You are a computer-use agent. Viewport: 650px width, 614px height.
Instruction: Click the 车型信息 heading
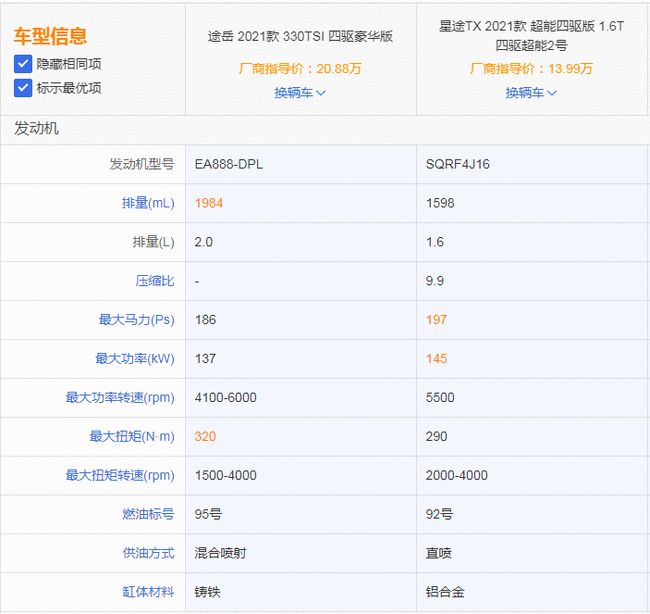50,36
